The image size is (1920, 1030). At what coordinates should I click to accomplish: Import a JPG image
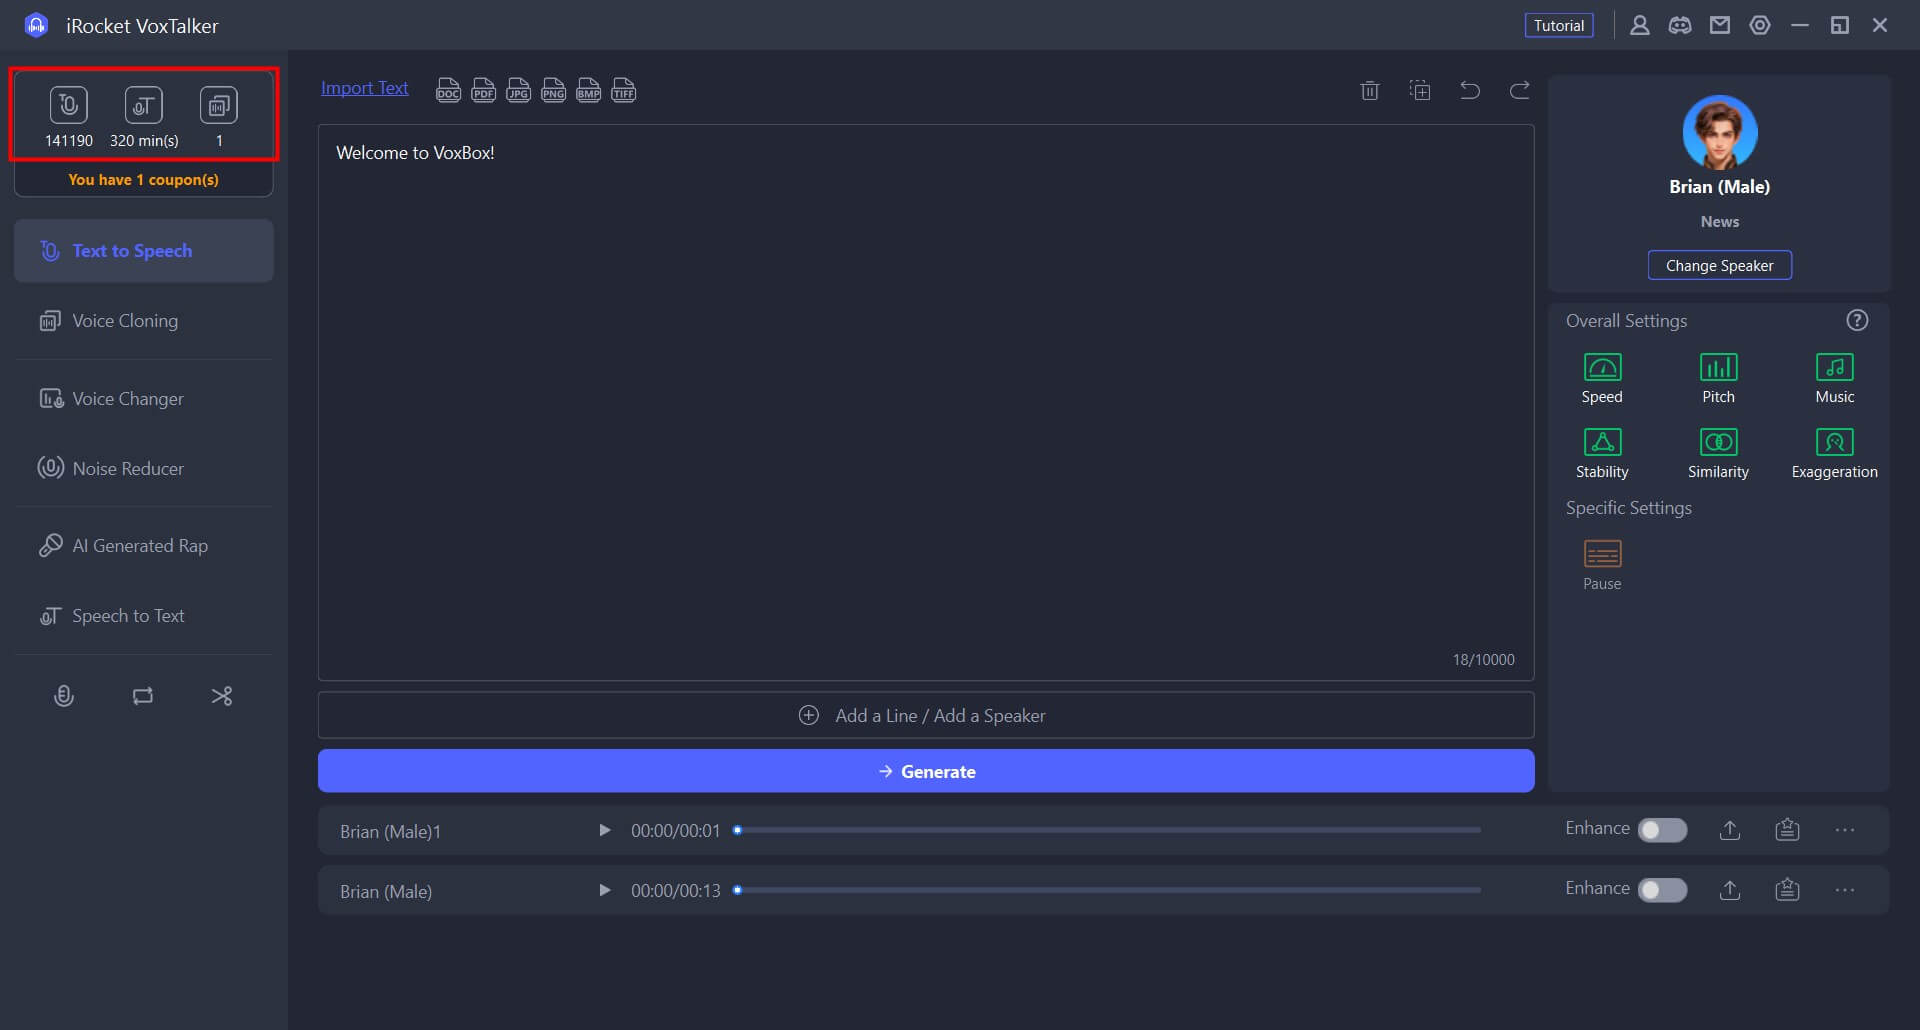[518, 91]
